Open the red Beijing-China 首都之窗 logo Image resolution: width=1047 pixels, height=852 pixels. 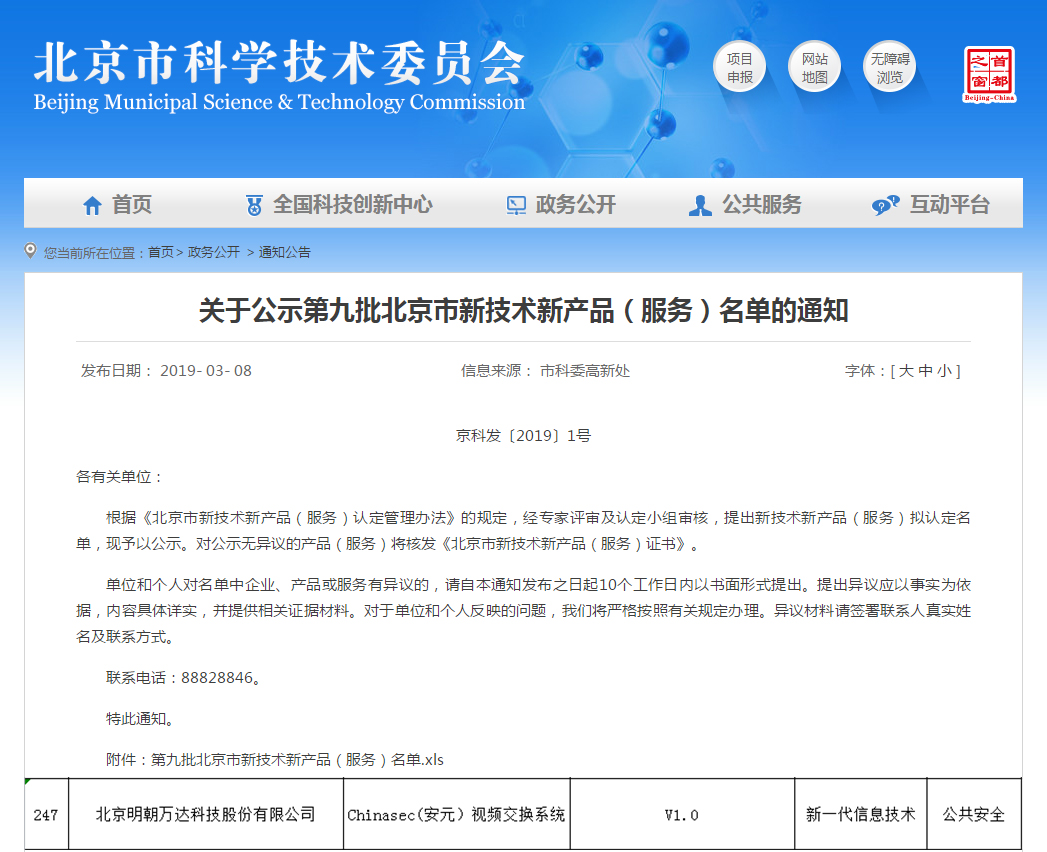[x=989, y=75]
